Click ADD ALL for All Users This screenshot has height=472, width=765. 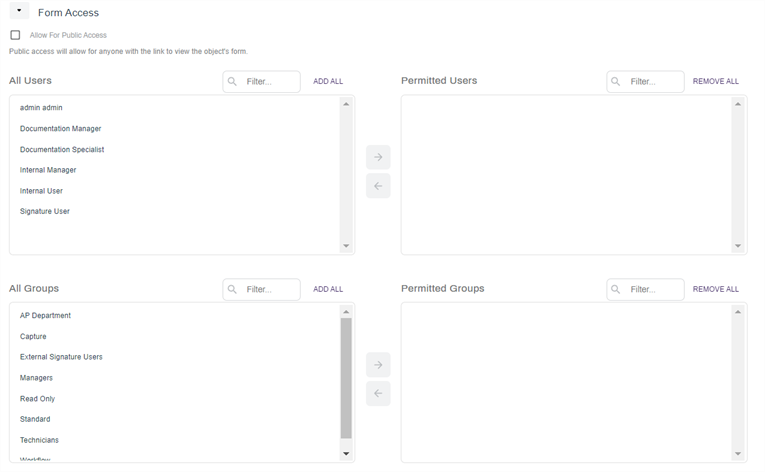328,82
